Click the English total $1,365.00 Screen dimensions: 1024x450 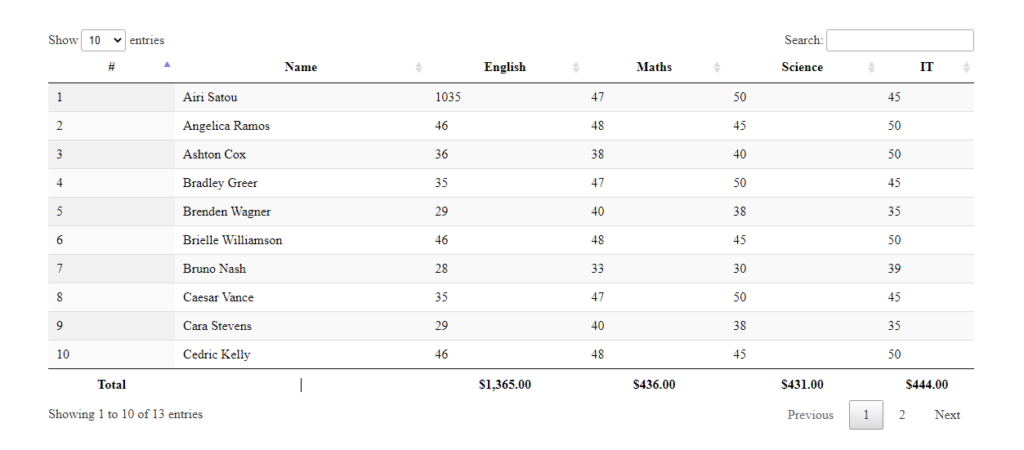[505, 385]
